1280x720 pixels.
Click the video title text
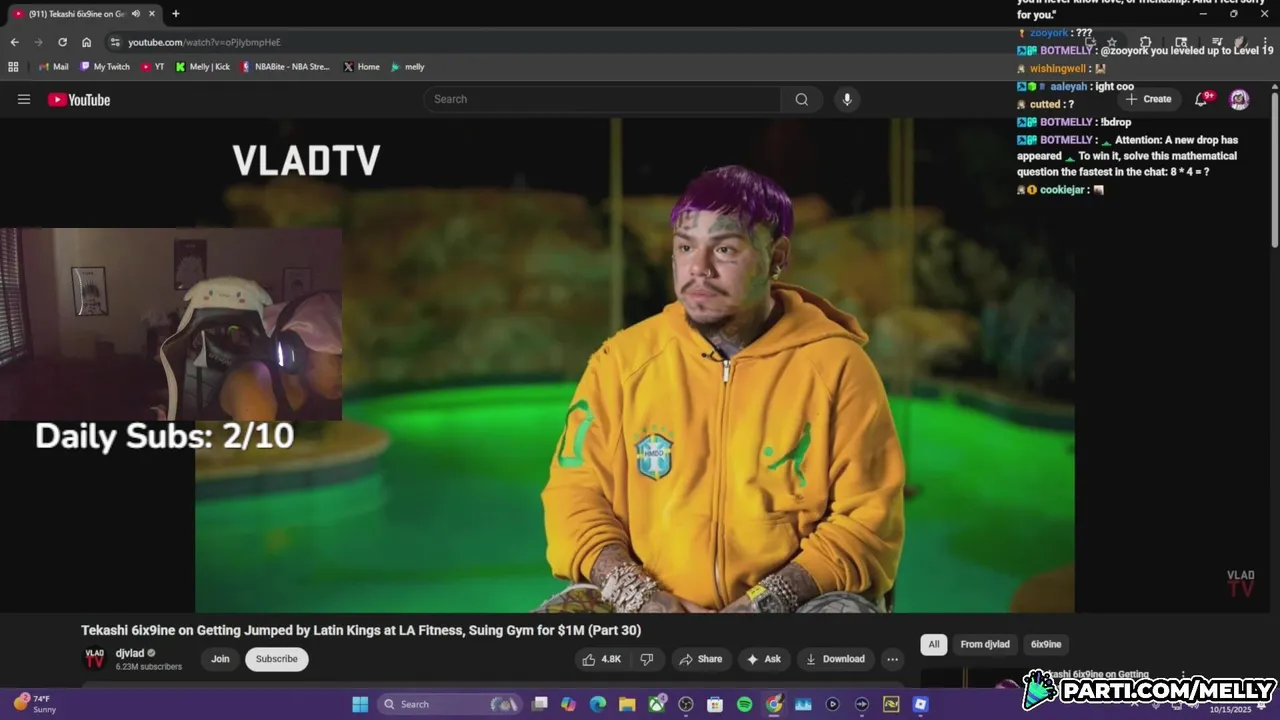[361, 630]
